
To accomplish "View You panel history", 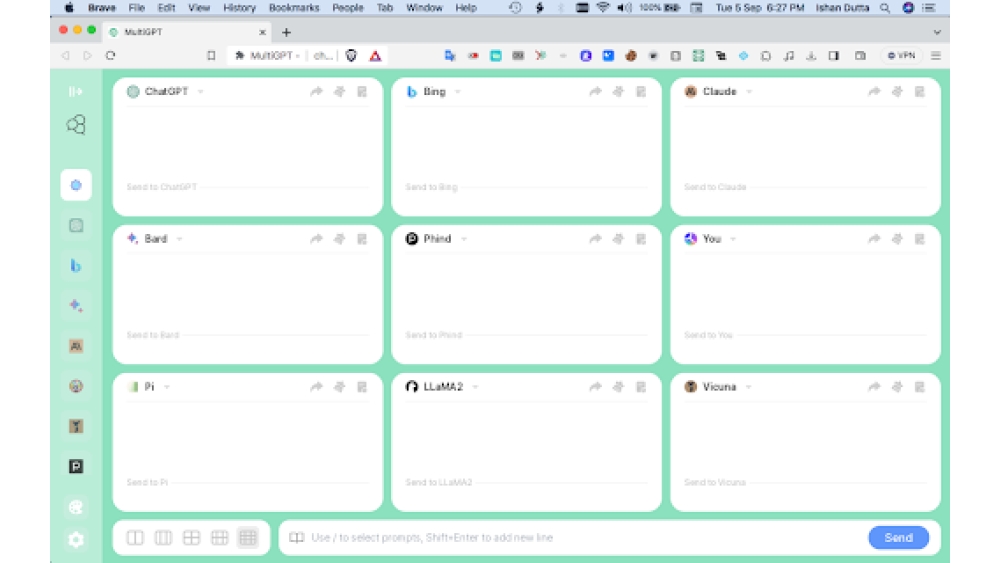I will click(920, 239).
